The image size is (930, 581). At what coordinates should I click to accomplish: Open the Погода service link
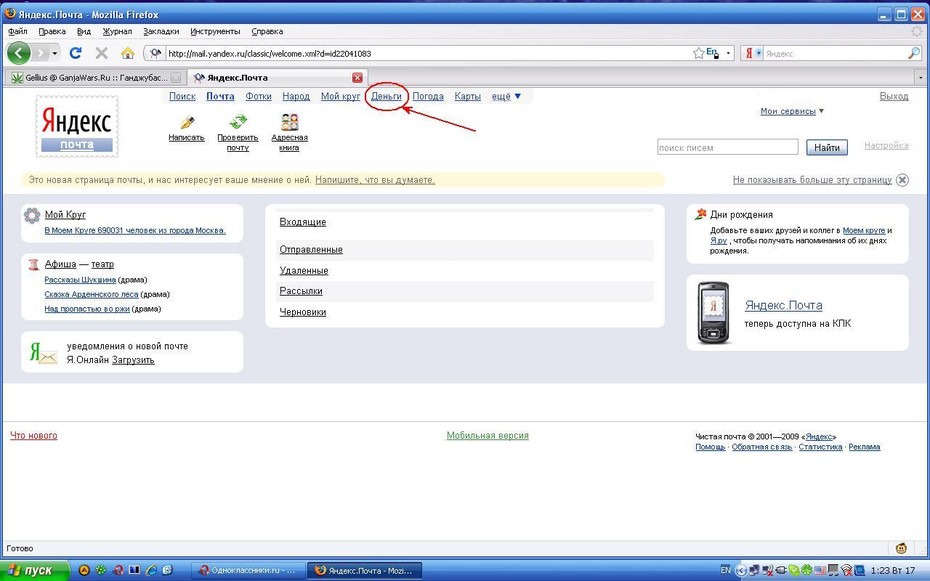tap(428, 96)
